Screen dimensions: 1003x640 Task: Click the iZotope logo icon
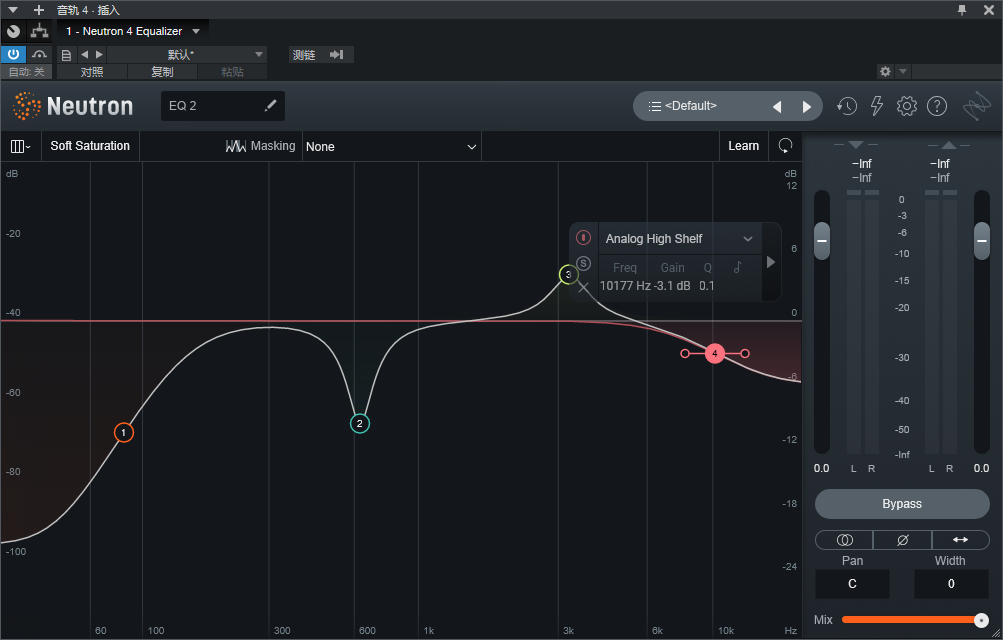[x=977, y=106]
